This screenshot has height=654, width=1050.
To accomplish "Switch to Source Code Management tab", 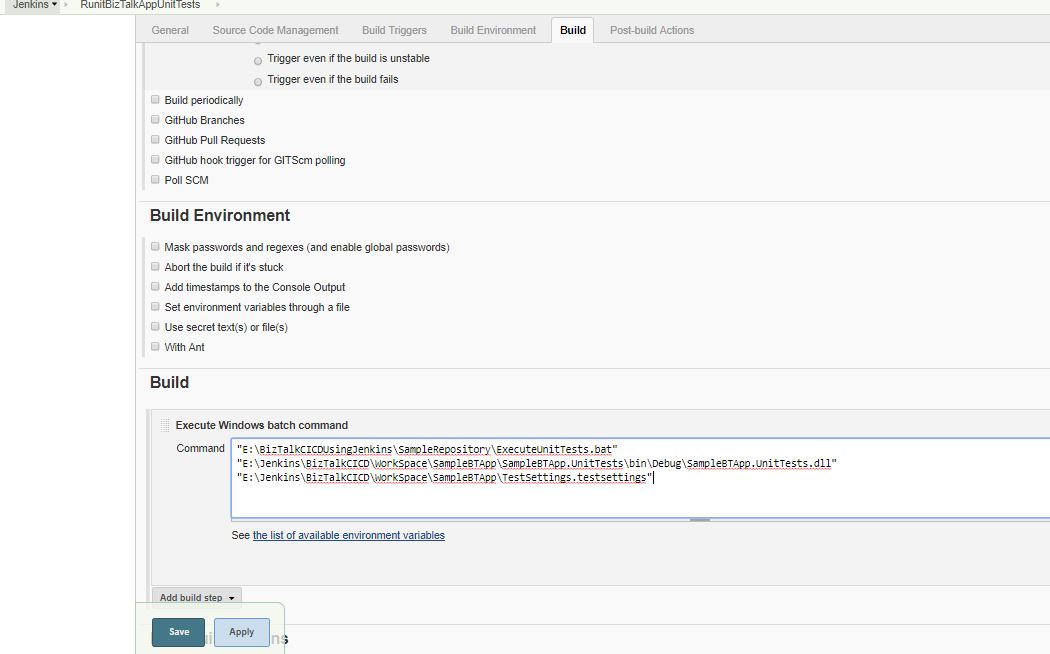I will click(x=275, y=30).
